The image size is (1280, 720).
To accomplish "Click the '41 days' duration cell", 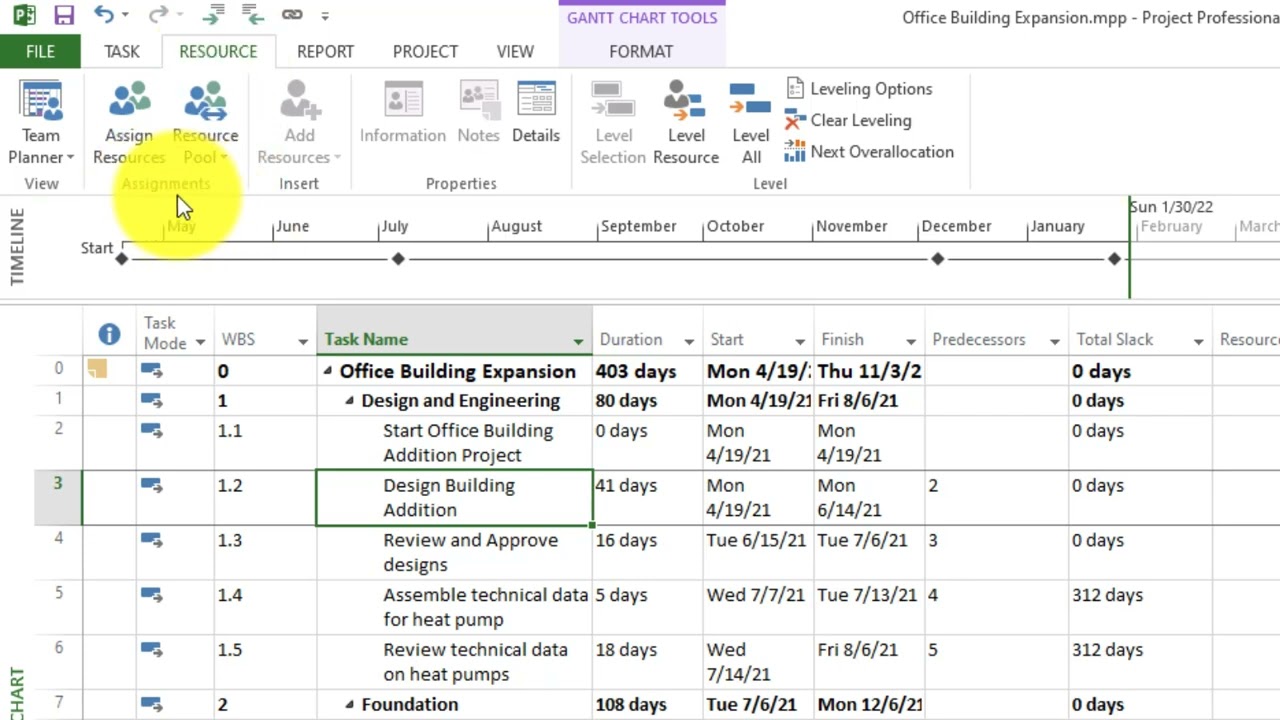I will click(648, 497).
